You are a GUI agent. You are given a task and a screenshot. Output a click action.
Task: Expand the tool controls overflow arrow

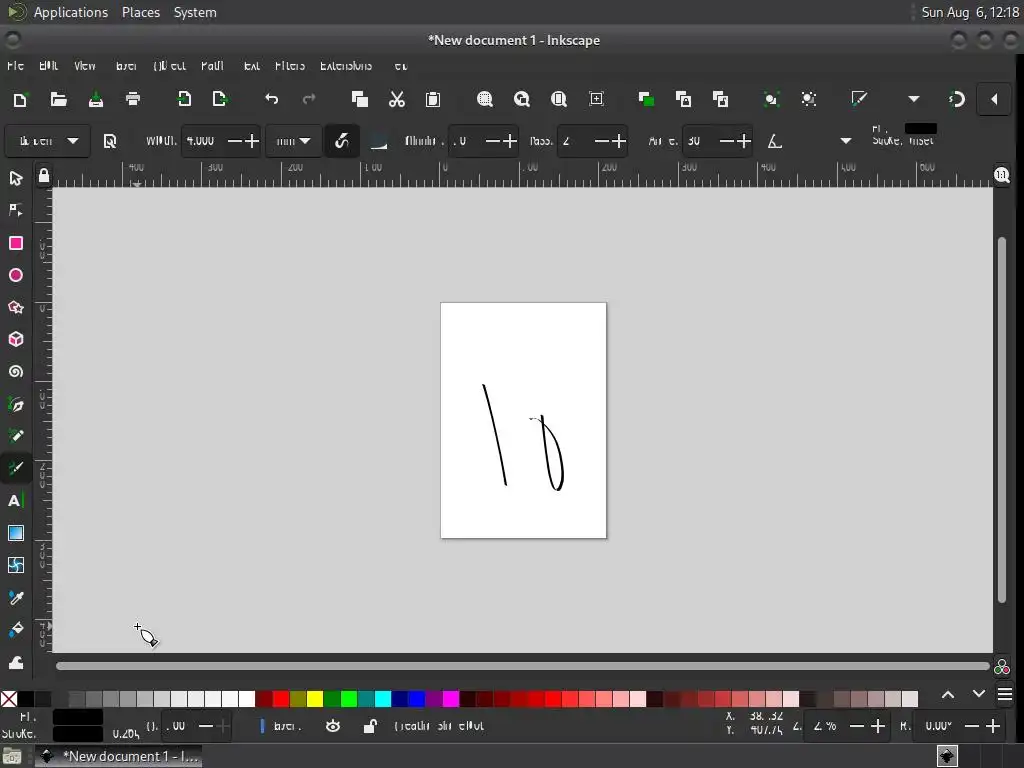coord(846,141)
